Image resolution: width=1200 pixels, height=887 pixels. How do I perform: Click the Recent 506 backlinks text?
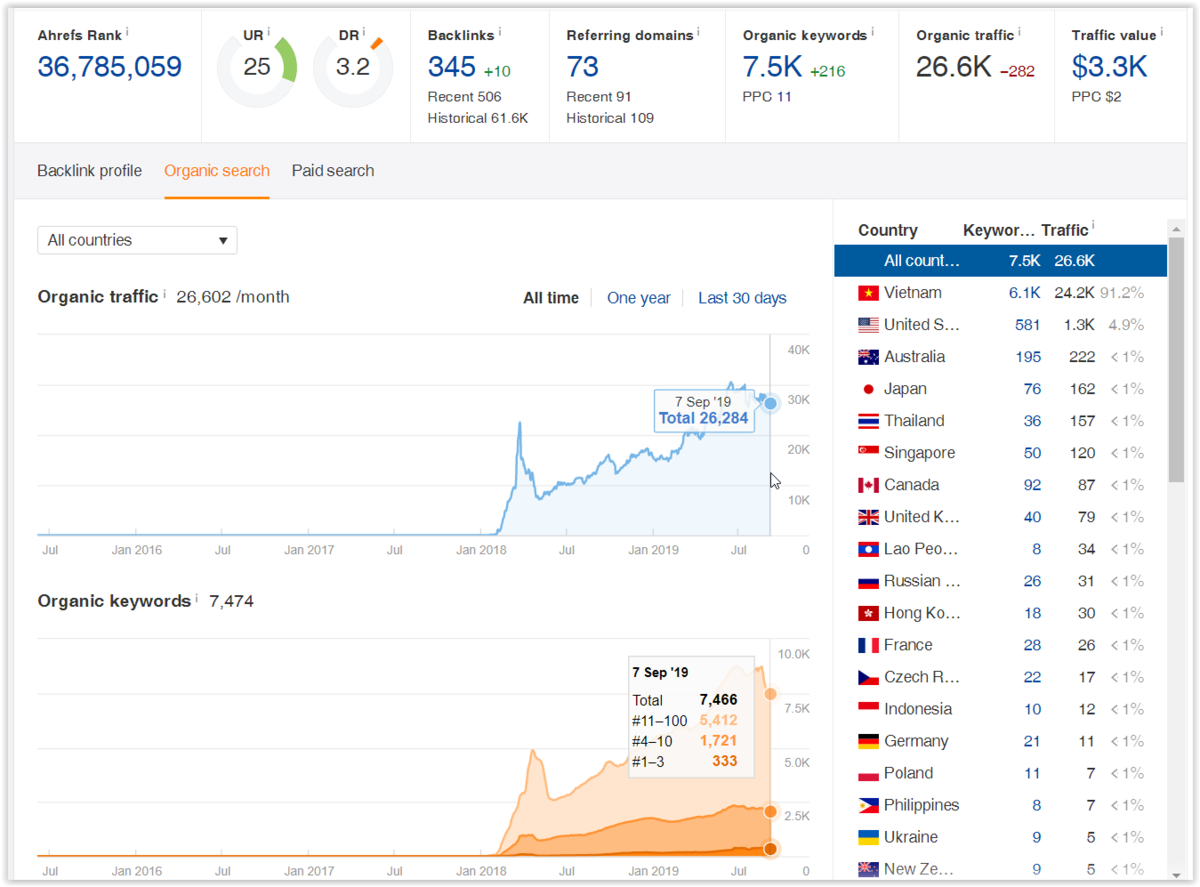tap(465, 97)
